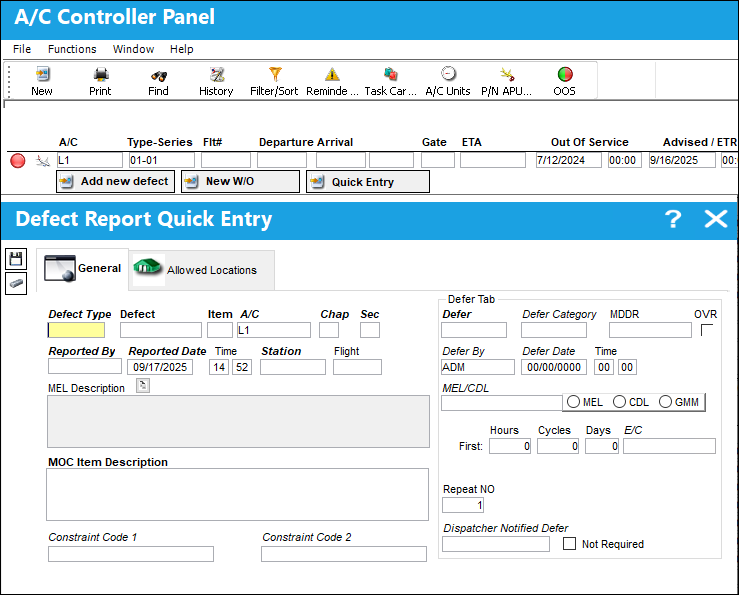Click the save floppy disk icon
The image size is (739, 595).
coord(16,259)
